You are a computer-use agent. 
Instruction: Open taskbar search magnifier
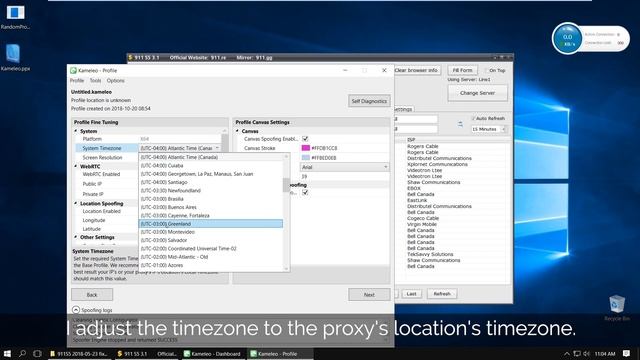click(22, 353)
